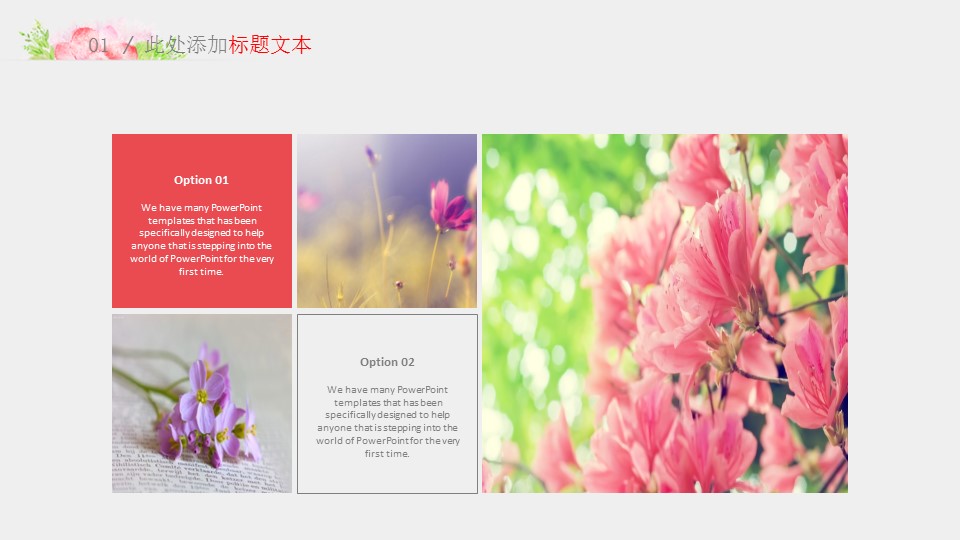The width and height of the screenshot is (960, 540).
Task: Select the "Option 01" heading
Action: [201, 180]
